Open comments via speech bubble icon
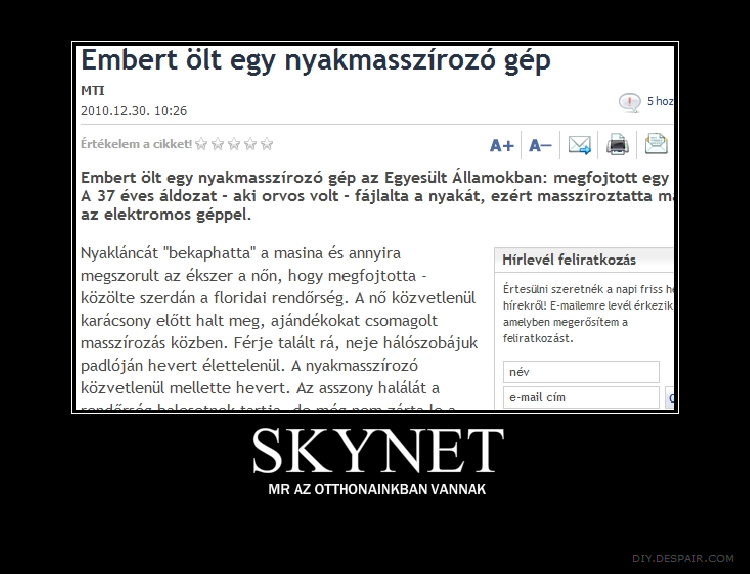 [629, 102]
